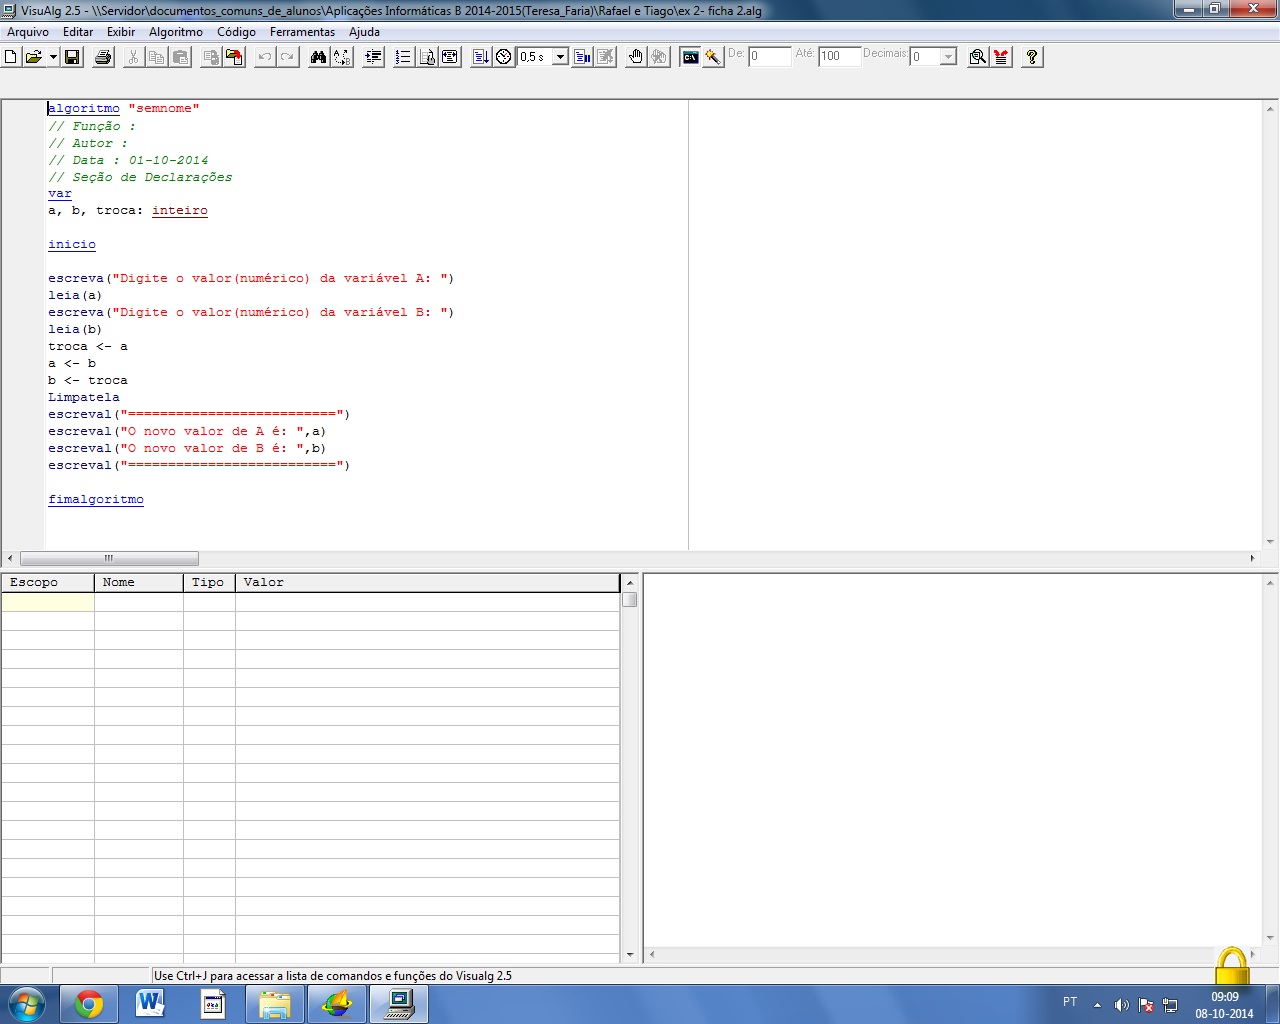
Task: Open Find with the binoculars icon
Action: tap(318, 57)
